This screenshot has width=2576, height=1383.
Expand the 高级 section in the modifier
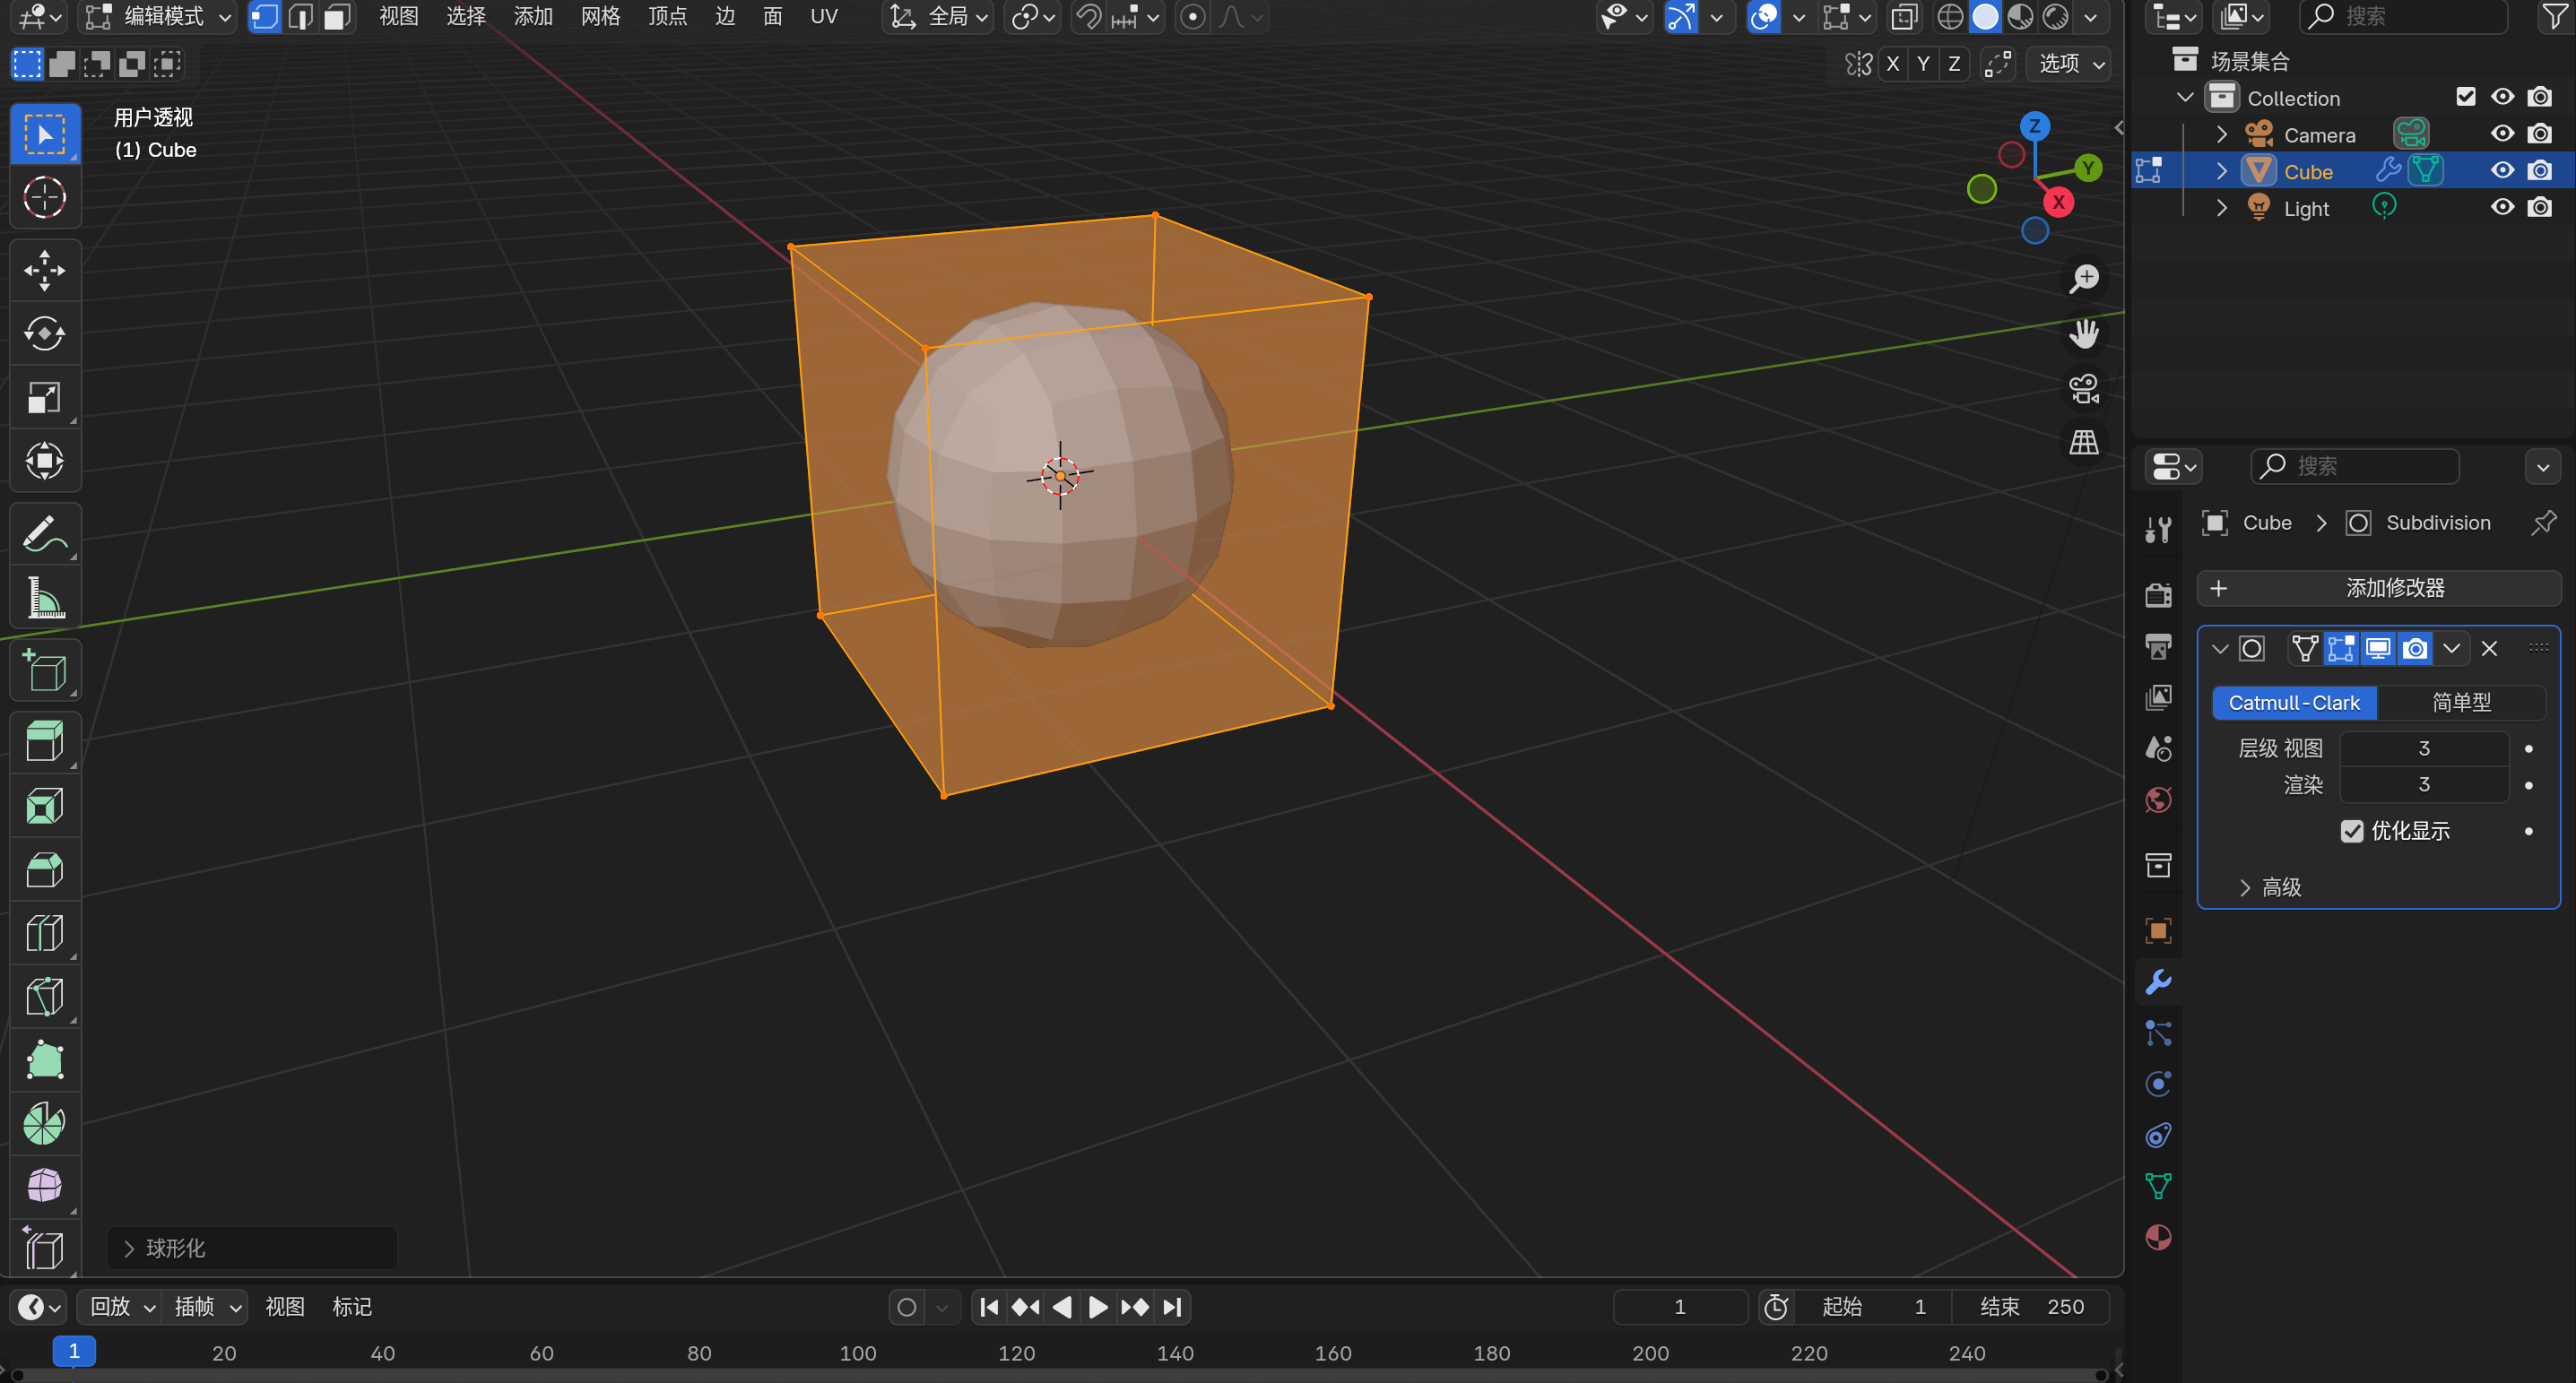[2270, 887]
